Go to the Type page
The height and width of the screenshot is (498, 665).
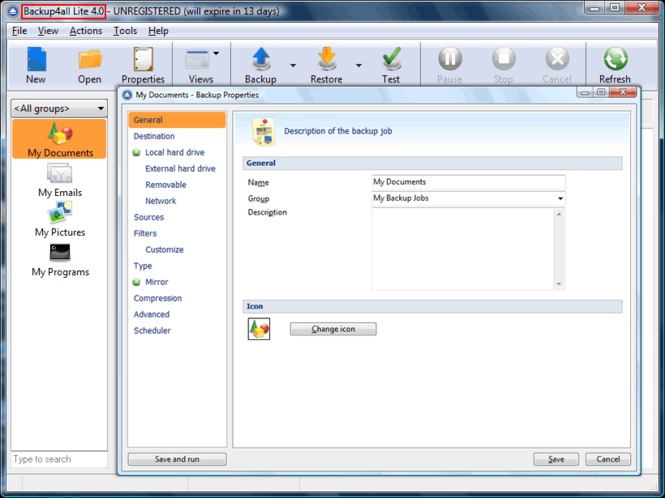click(x=143, y=266)
